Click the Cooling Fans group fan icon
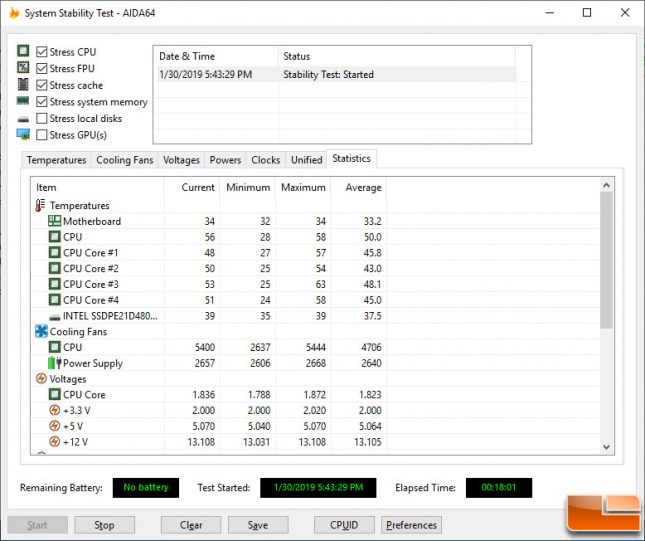The height and width of the screenshot is (541, 645). pyautogui.click(x=41, y=331)
